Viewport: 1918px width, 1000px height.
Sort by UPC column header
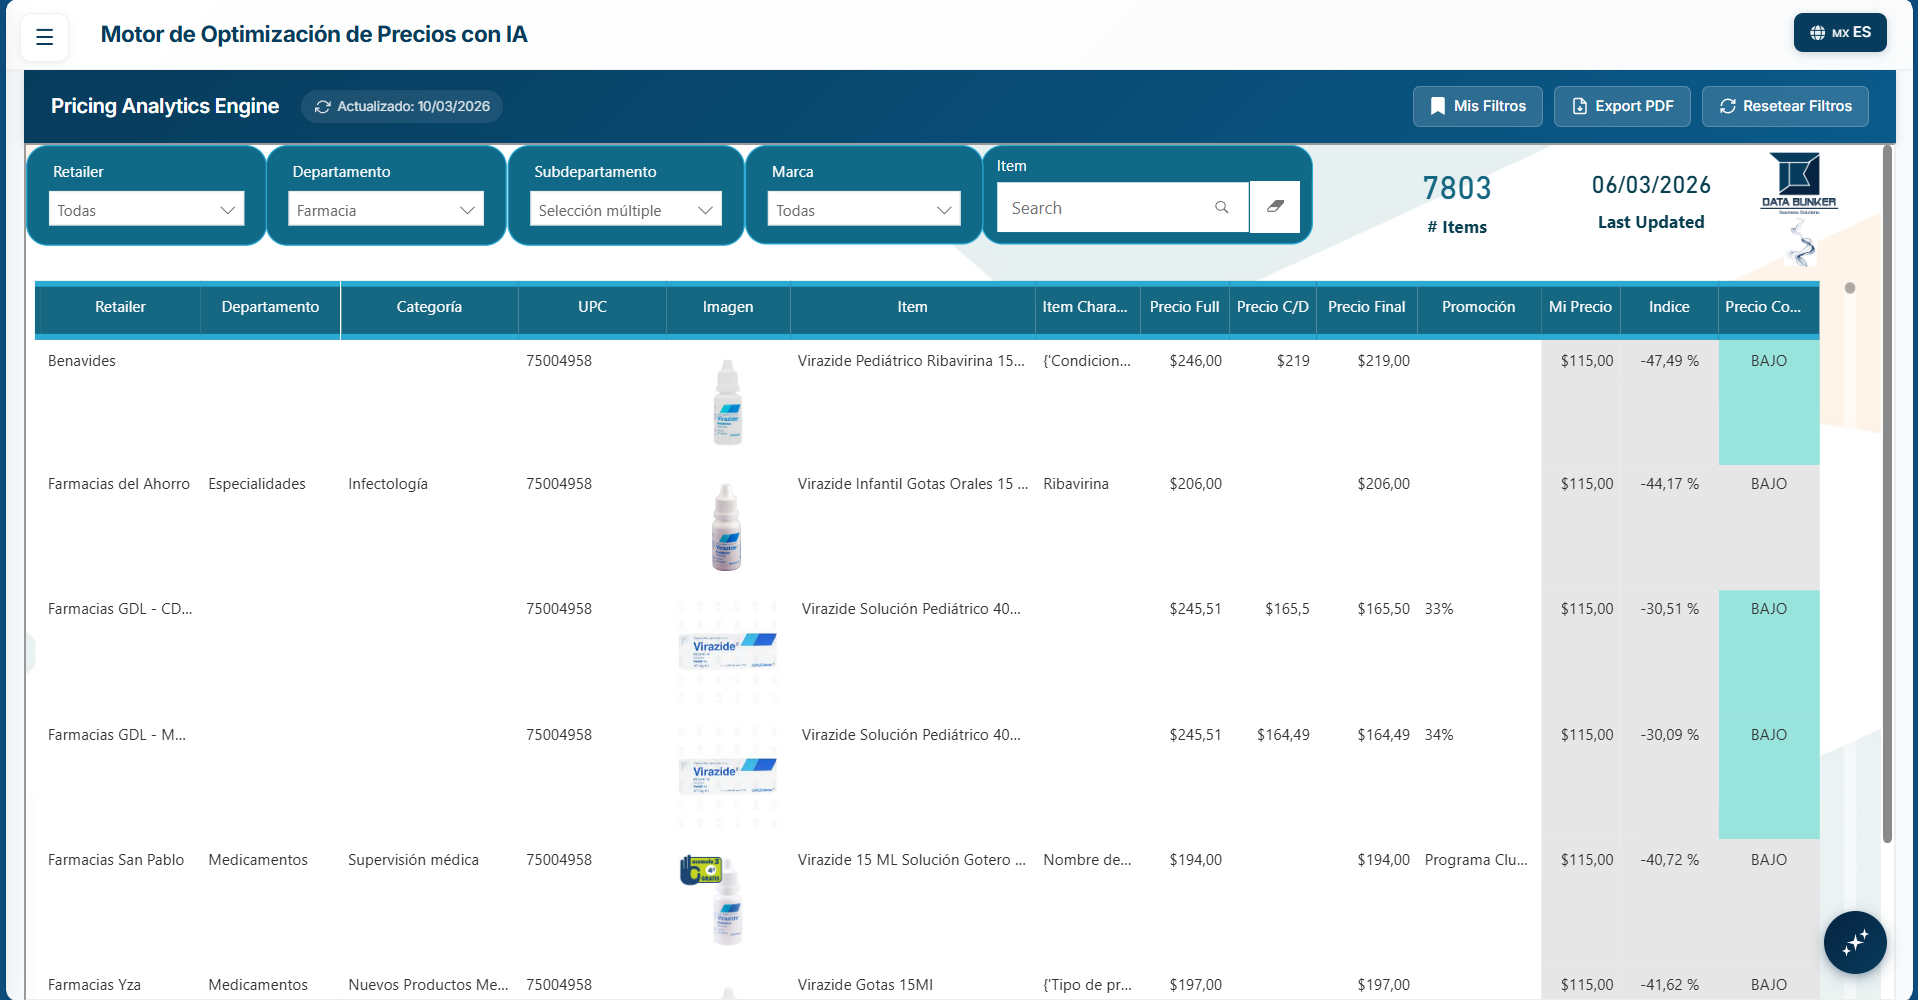coord(592,307)
